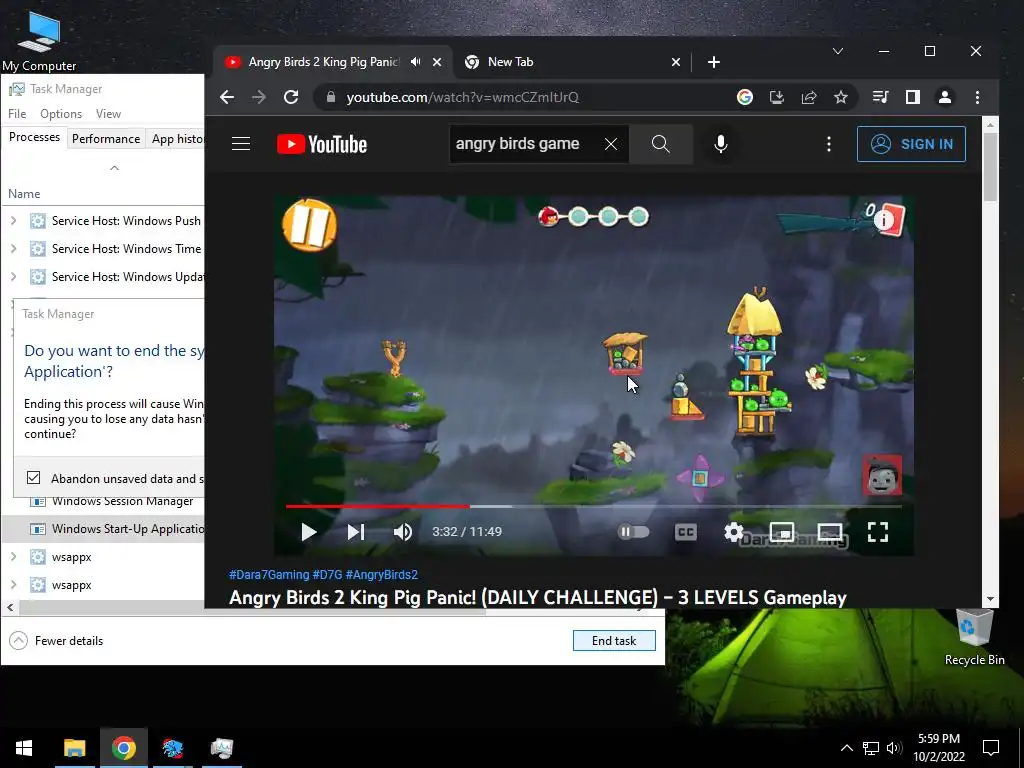Share this page from address bar

pos(808,97)
